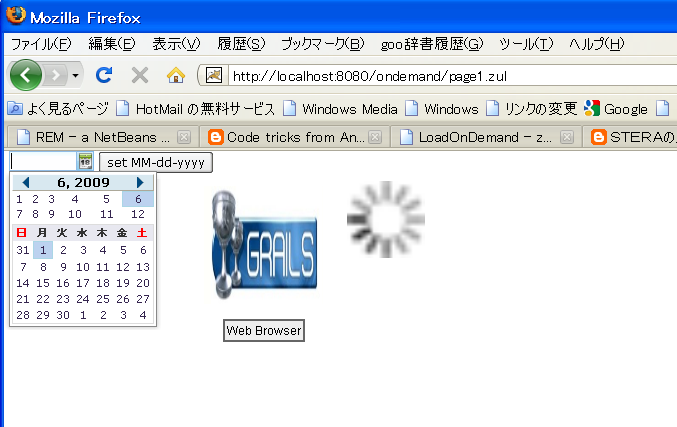Focus the URL address field

point(452,76)
